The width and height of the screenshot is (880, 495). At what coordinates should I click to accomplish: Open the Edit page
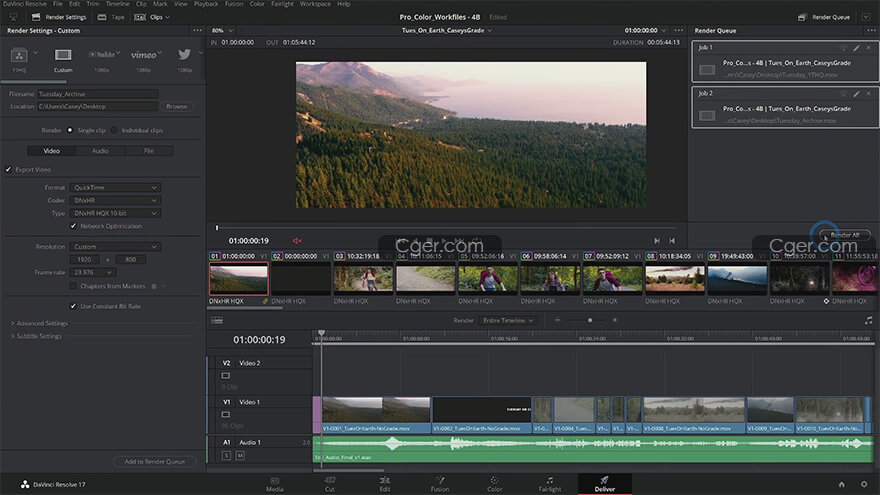(384, 484)
